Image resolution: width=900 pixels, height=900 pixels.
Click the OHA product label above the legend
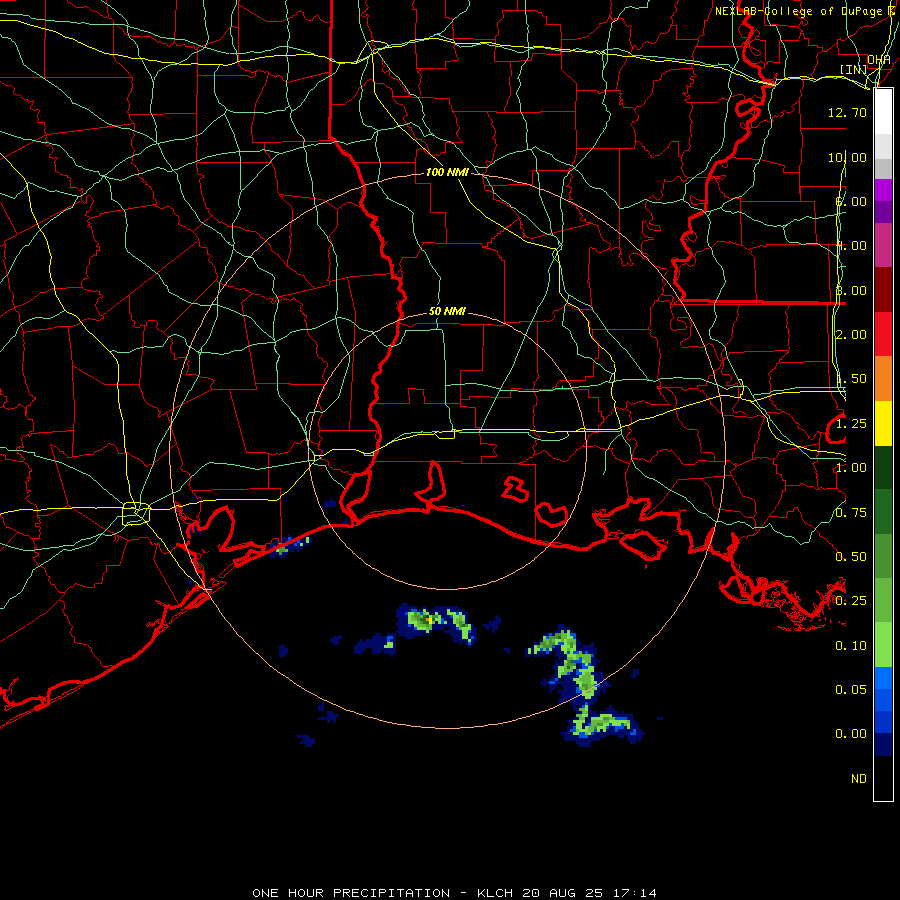[878, 59]
